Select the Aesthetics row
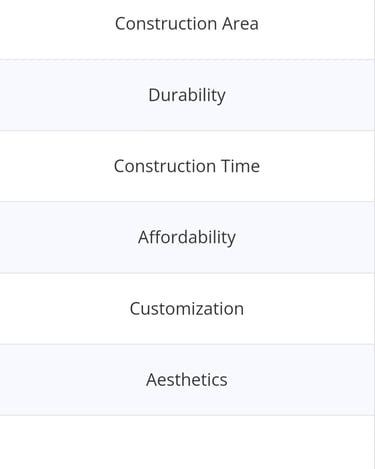This screenshot has height=469, width=375. click(187, 380)
